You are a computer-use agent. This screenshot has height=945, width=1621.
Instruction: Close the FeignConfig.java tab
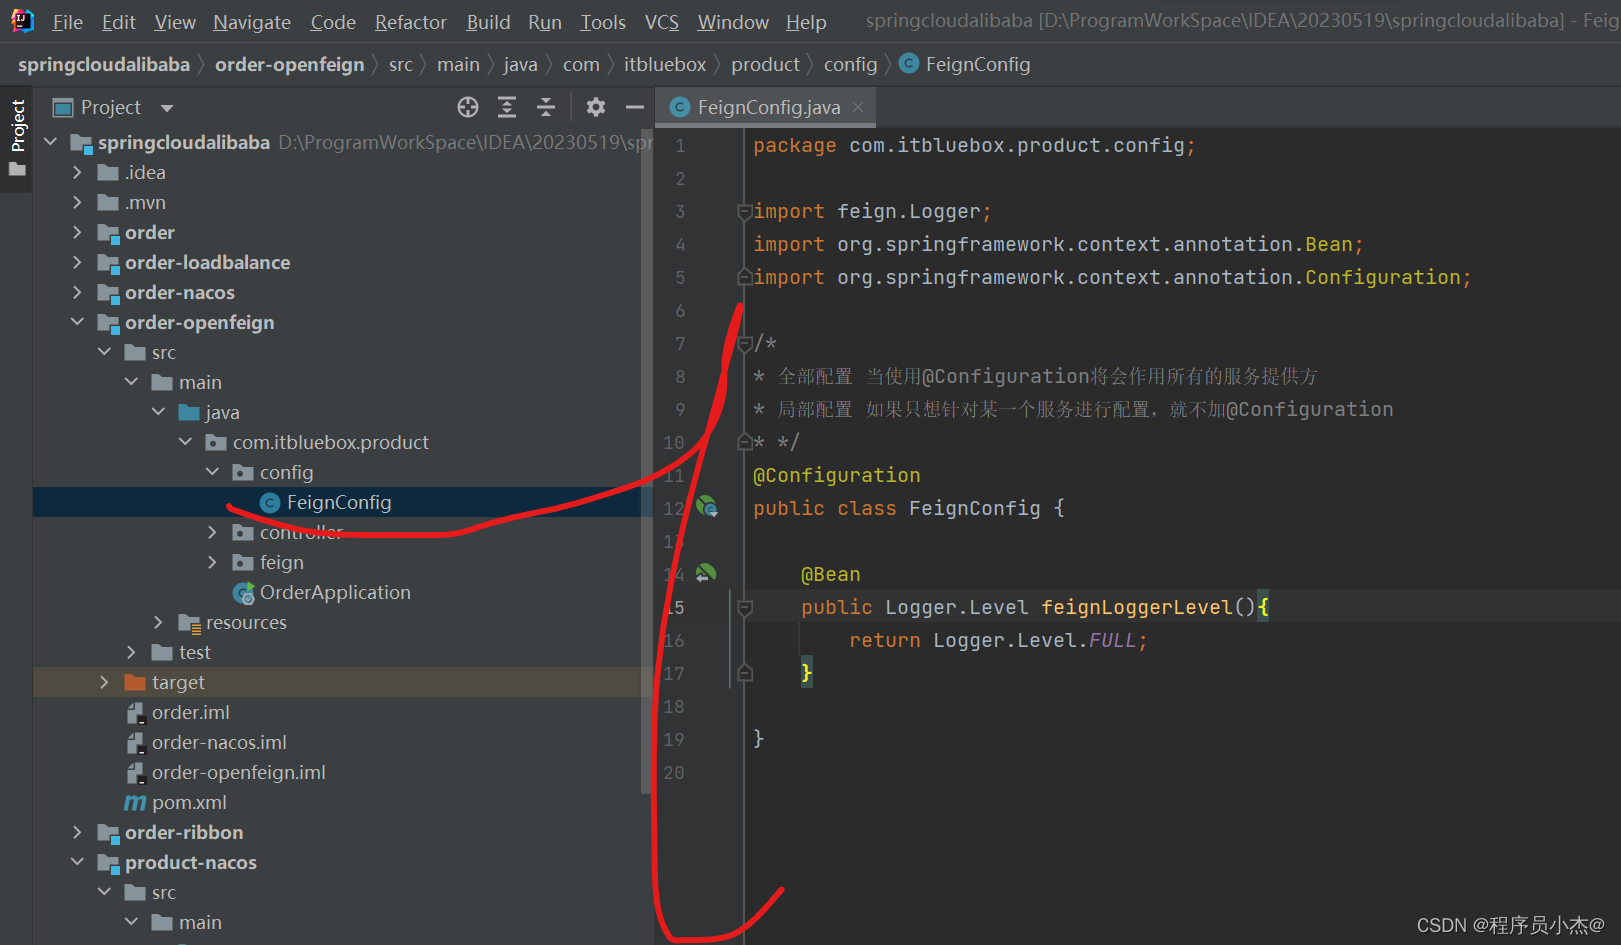[858, 107]
